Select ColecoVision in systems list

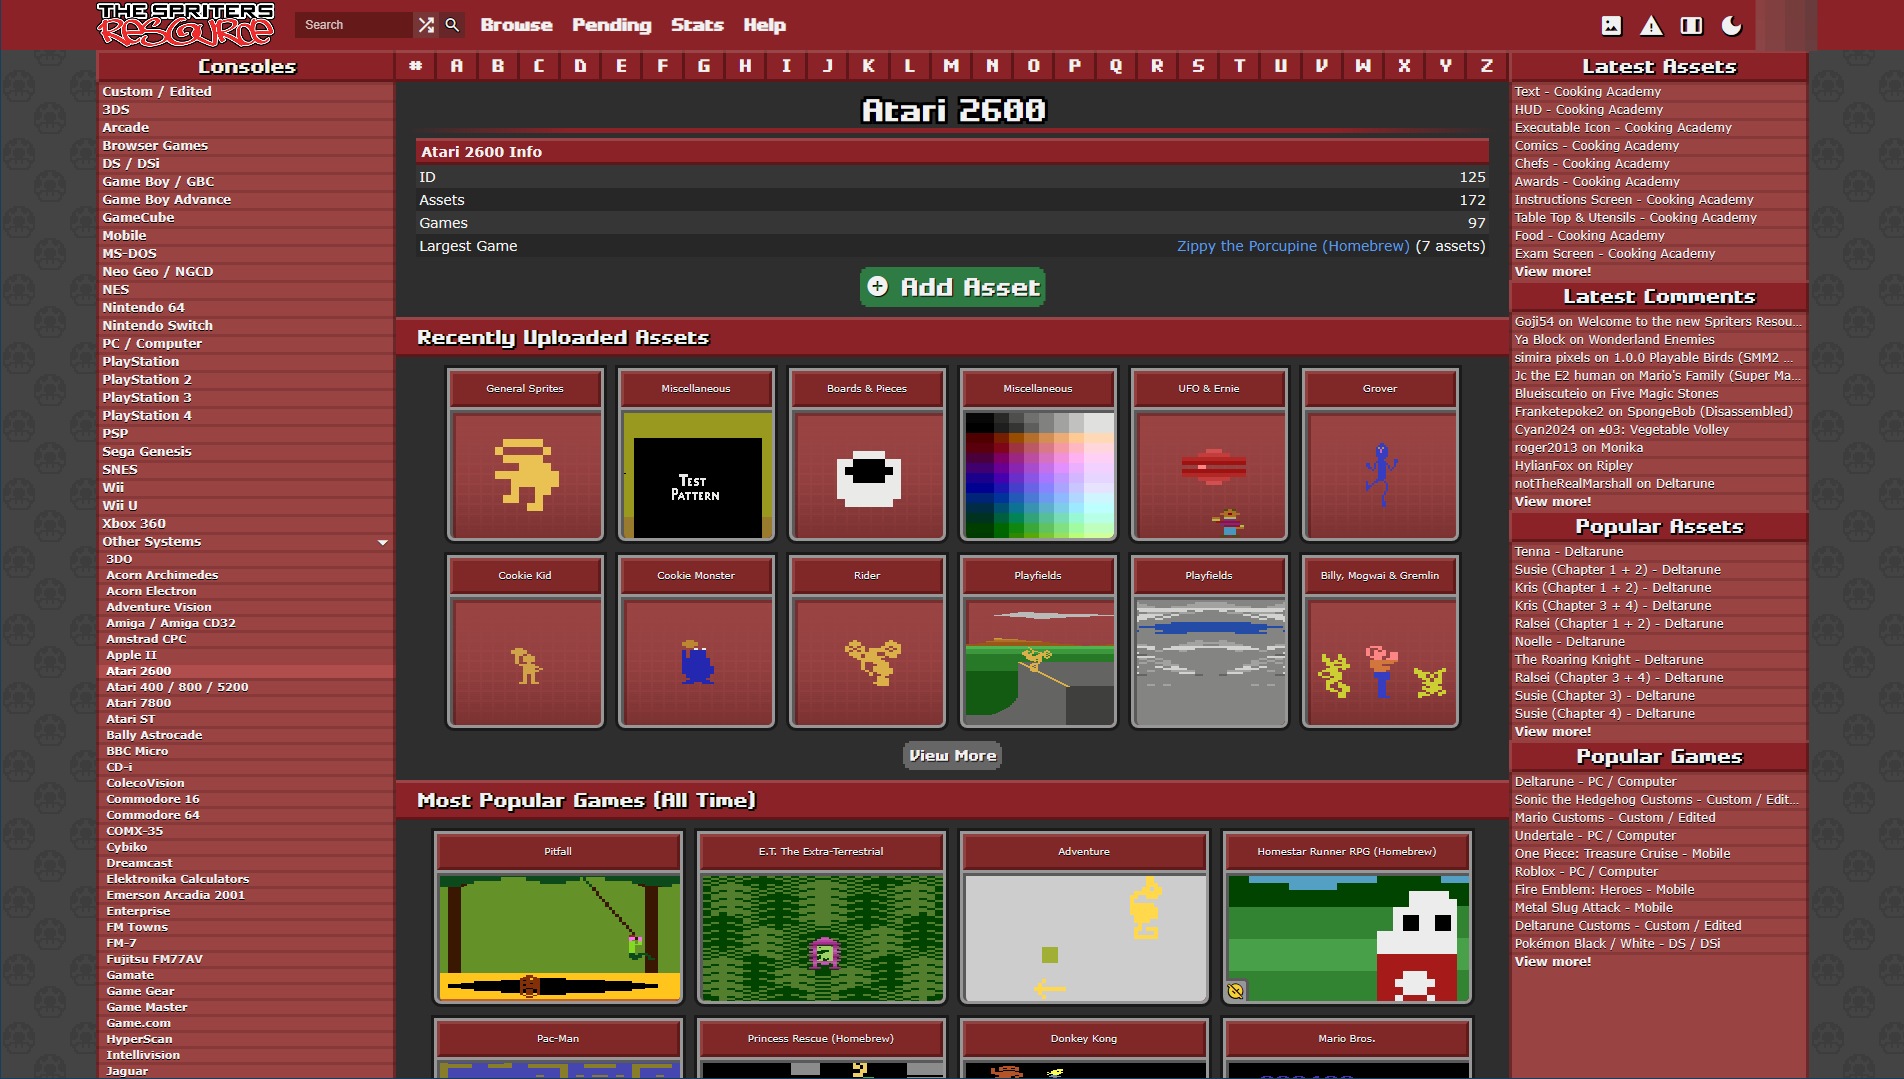point(146,783)
